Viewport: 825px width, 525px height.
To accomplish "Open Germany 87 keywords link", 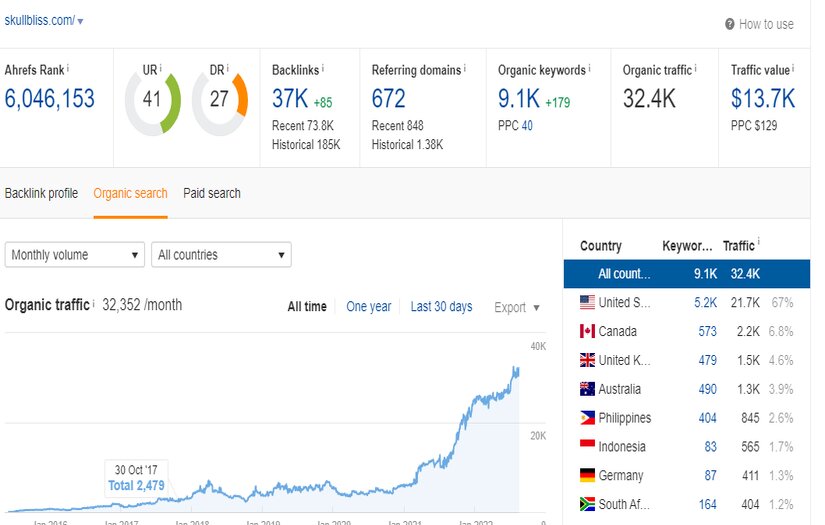I will click(710, 476).
